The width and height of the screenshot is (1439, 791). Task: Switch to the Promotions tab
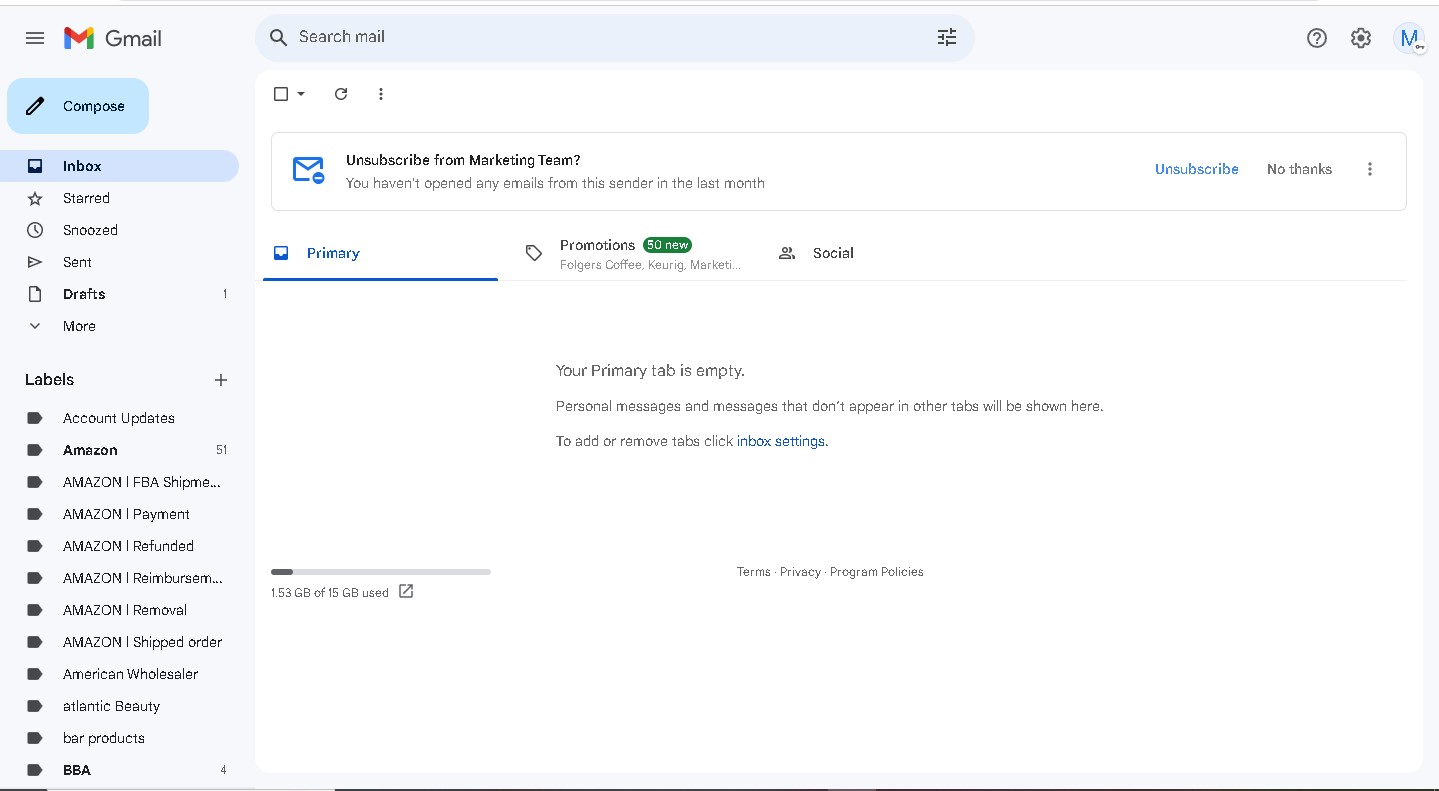pos(634,253)
